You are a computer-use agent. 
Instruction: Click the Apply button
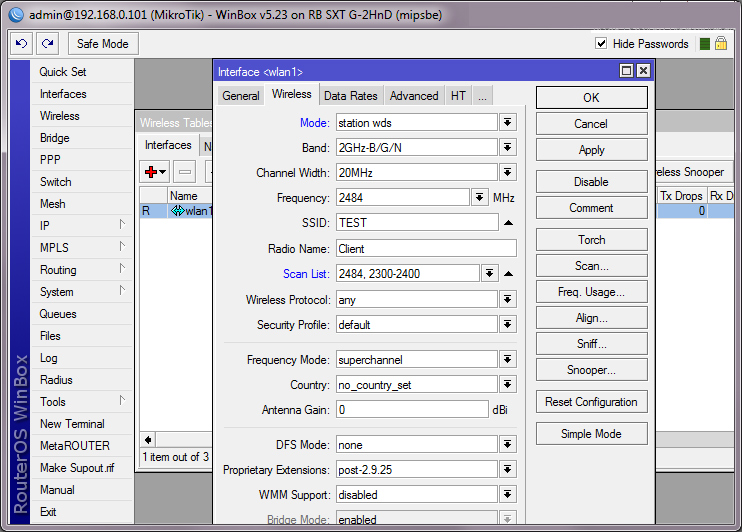pyautogui.click(x=592, y=150)
